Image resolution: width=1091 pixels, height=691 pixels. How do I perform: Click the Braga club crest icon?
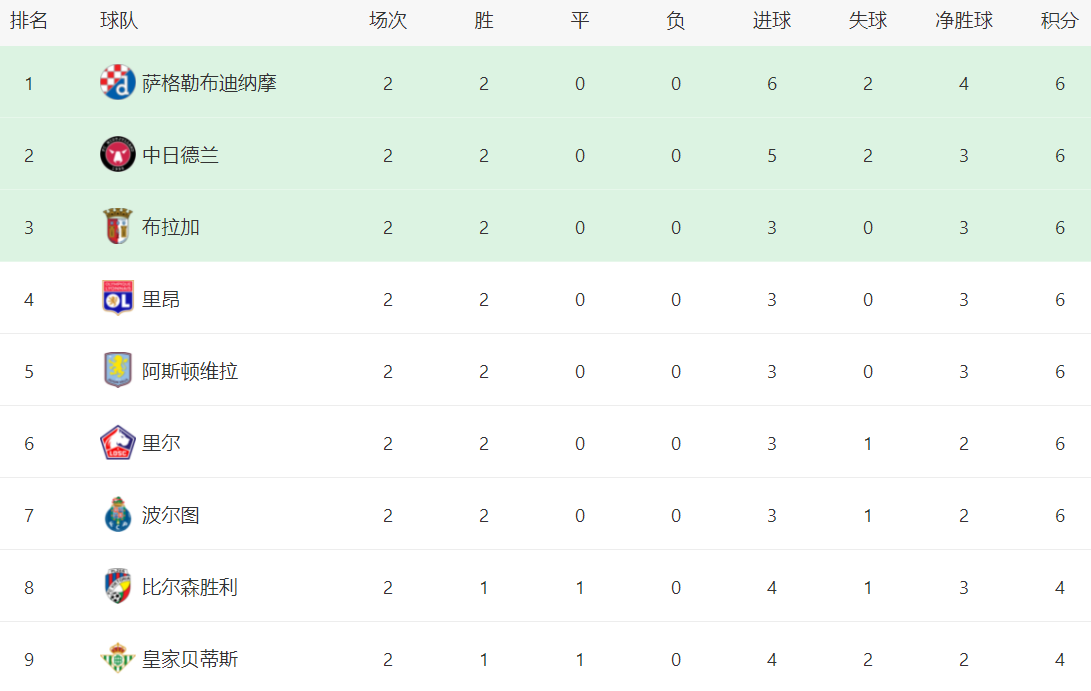point(117,227)
